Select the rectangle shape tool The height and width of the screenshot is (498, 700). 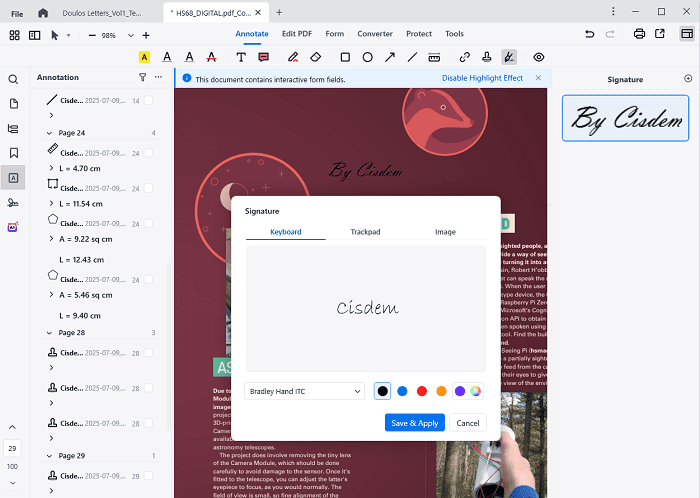point(345,57)
